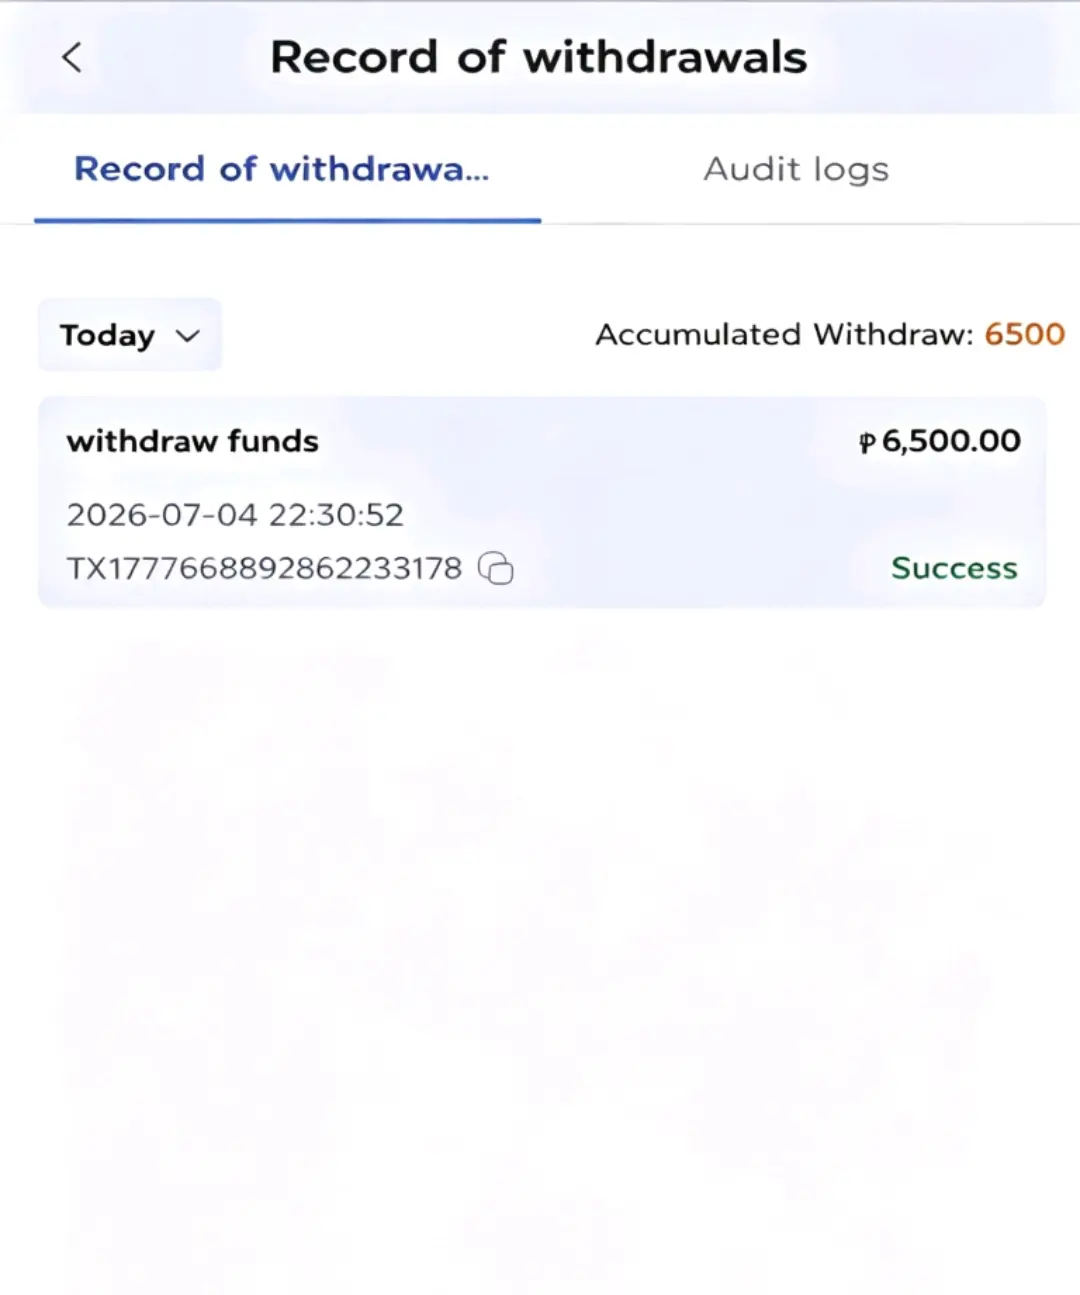This screenshot has height=1295, width=1080.
Task: Click the Record of withdrawals page title
Action: pyautogui.click(x=539, y=57)
